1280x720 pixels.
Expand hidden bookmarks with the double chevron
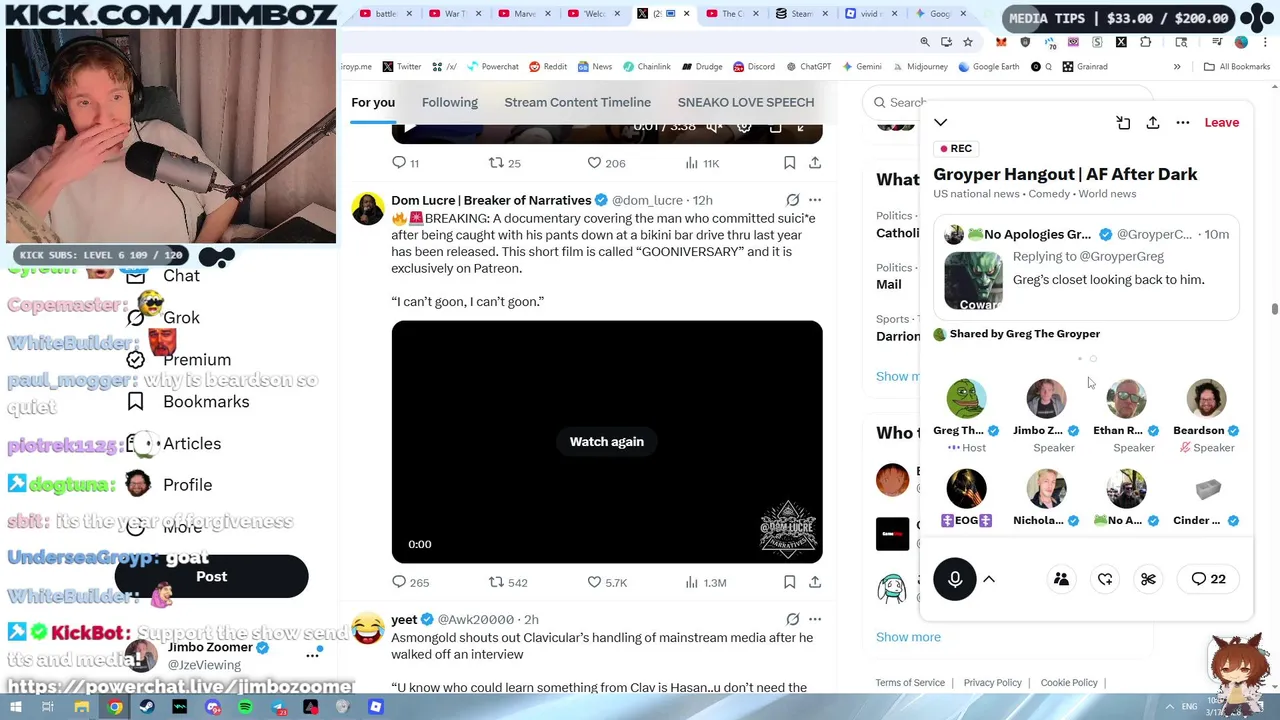[x=1177, y=67]
